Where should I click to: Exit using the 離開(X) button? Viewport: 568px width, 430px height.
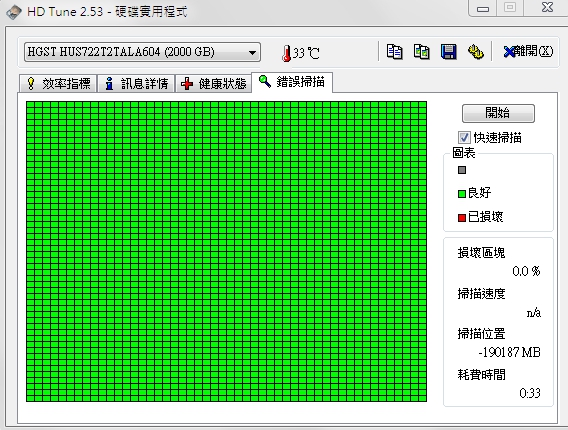[x=528, y=52]
